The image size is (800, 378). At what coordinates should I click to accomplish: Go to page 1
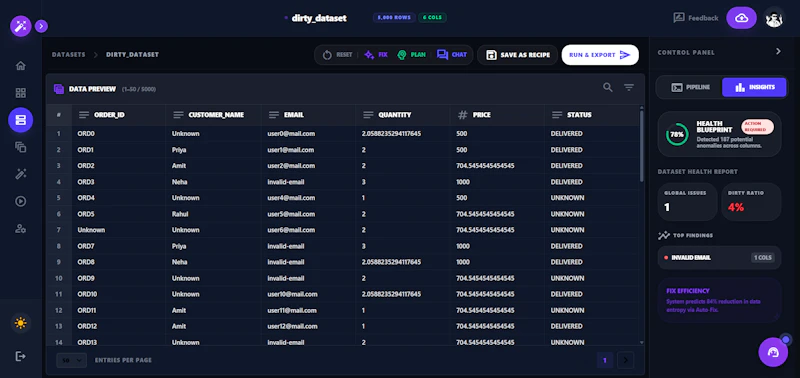605,360
